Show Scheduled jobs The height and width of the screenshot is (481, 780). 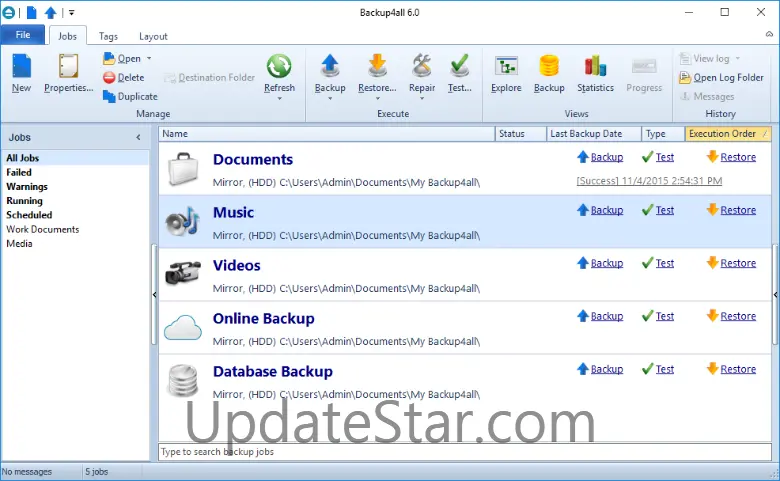[x=29, y=215]
